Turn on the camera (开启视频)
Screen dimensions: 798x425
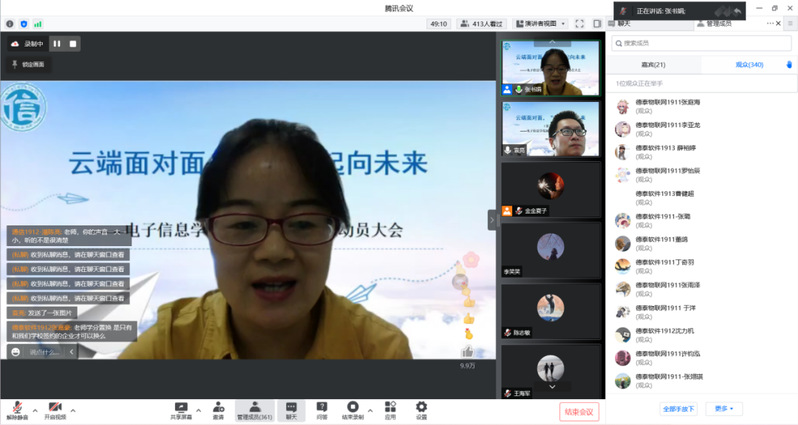point(55,409)
